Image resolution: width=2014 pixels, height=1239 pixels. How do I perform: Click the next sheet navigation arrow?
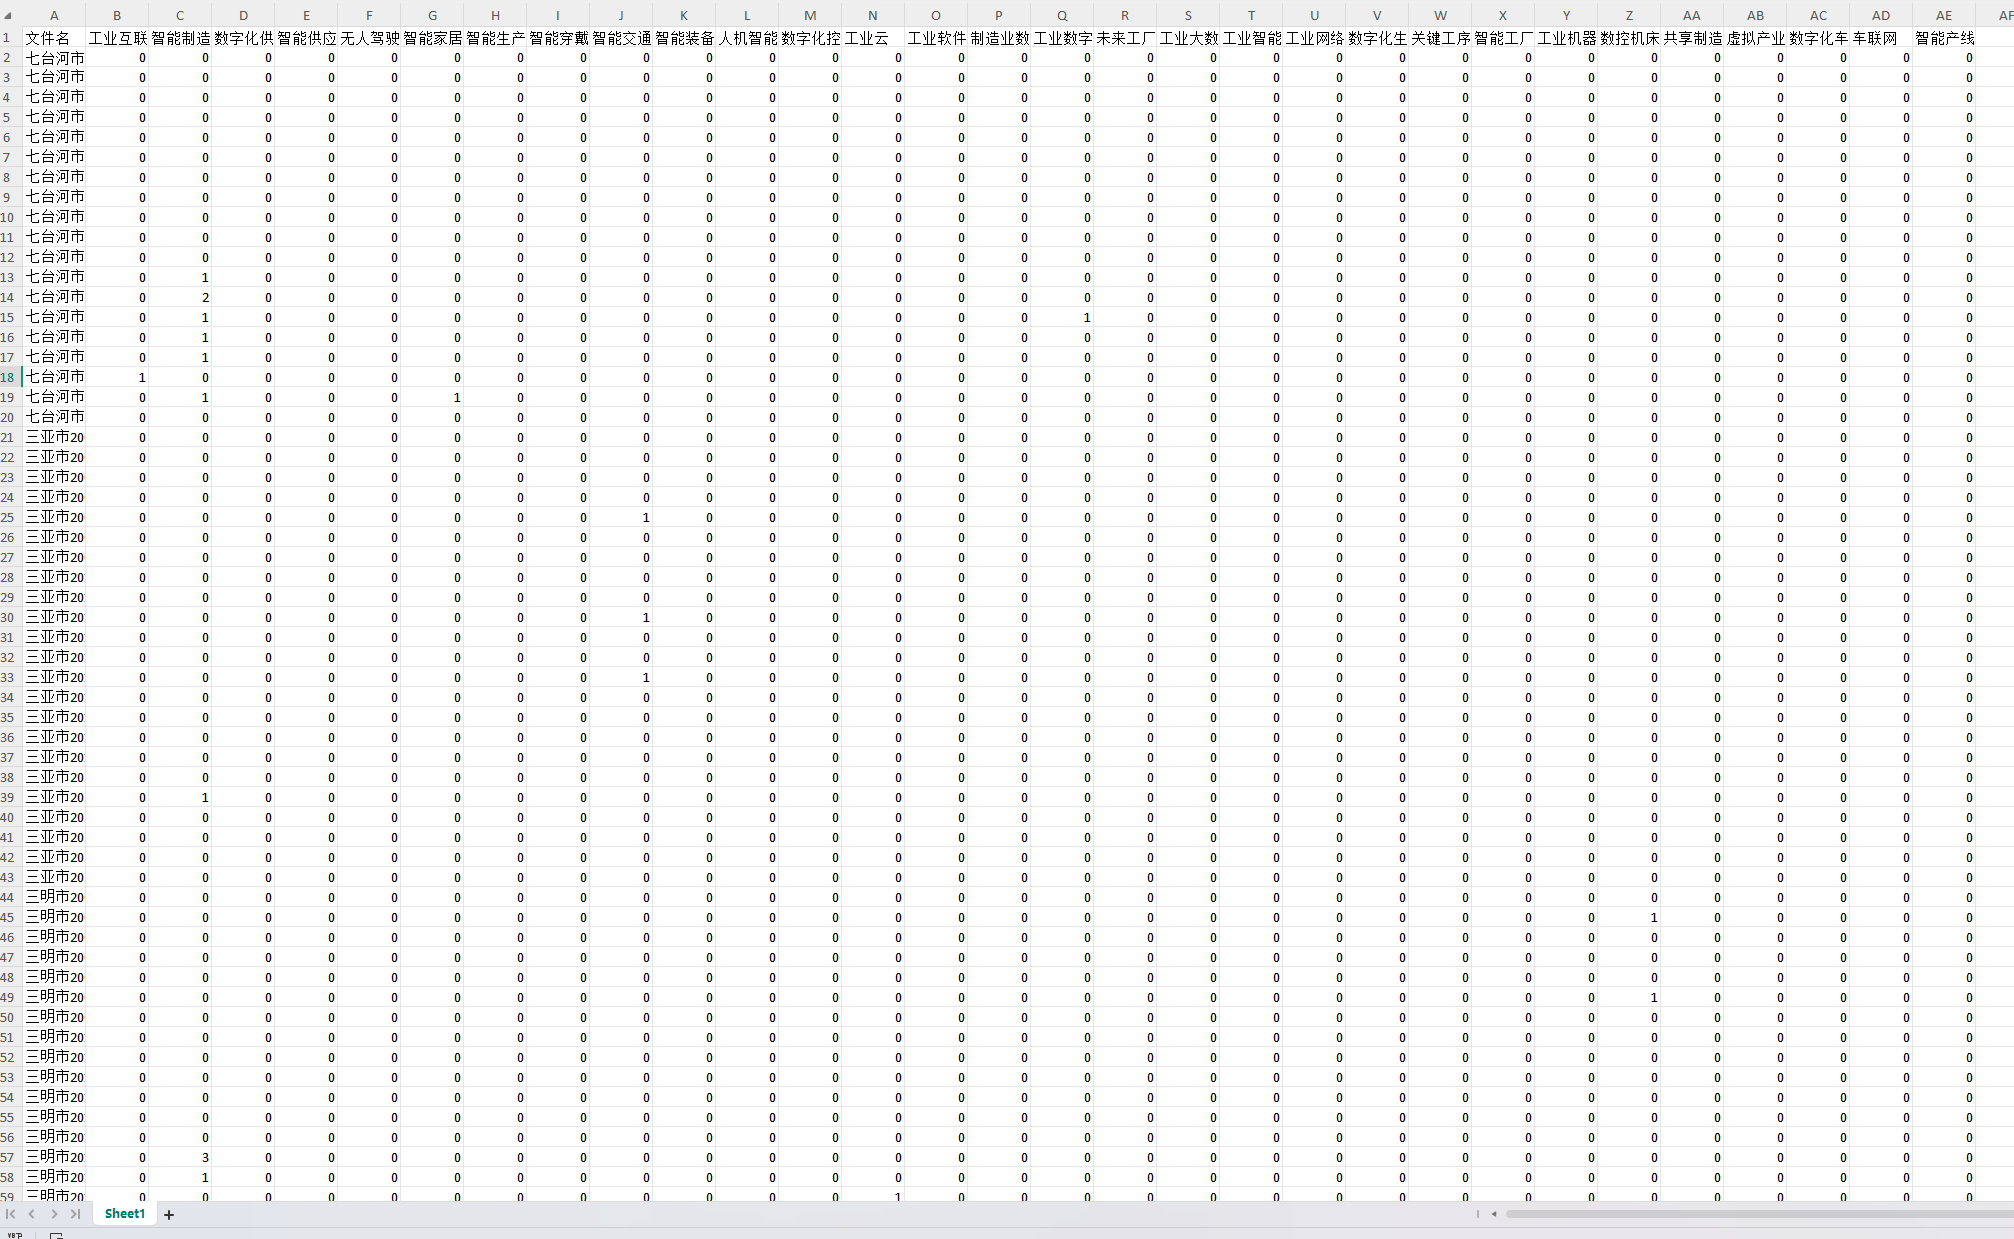[x=54, y=1214]
